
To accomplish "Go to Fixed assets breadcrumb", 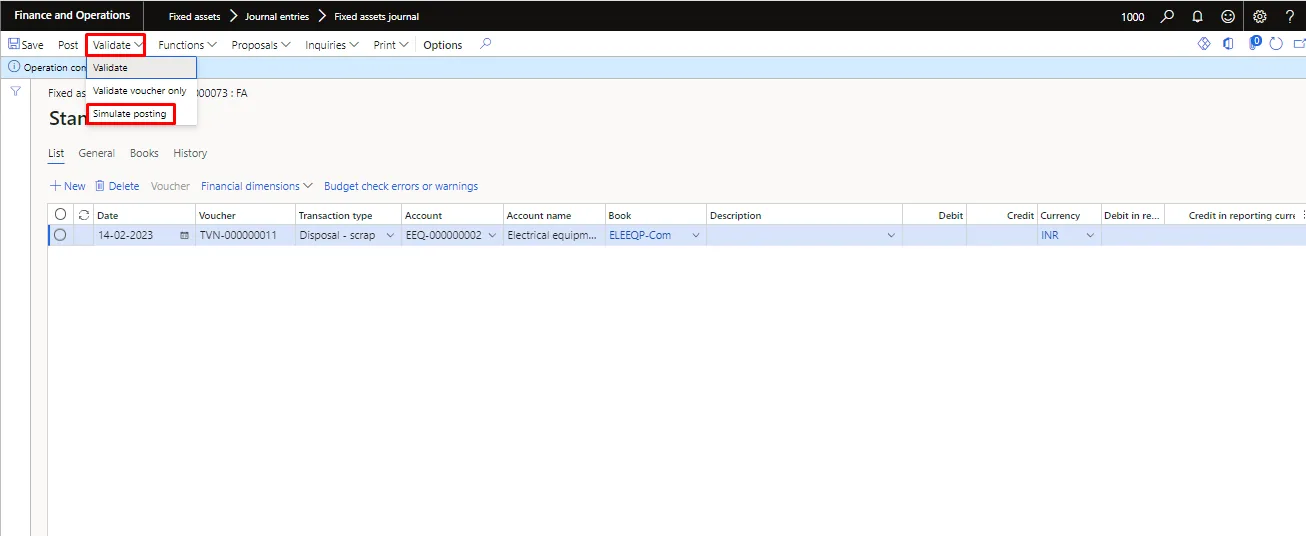I will coord(194,16).
